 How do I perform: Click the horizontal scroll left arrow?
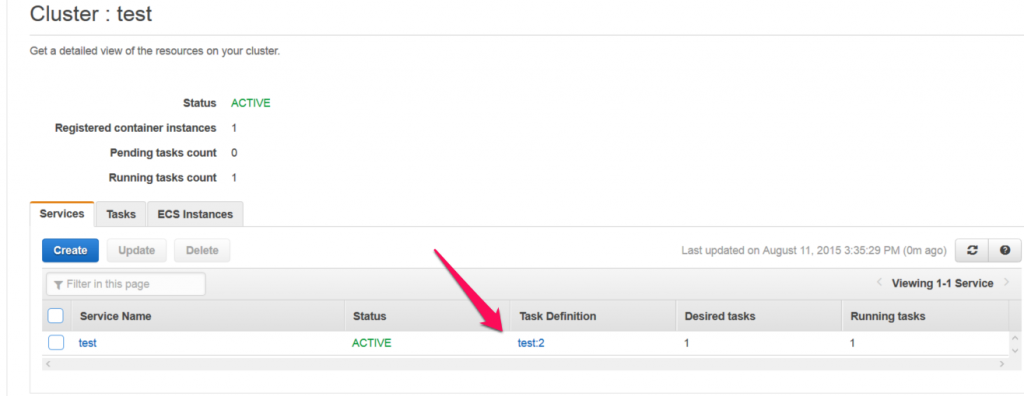pyautogui.click(x=48, y=363)
